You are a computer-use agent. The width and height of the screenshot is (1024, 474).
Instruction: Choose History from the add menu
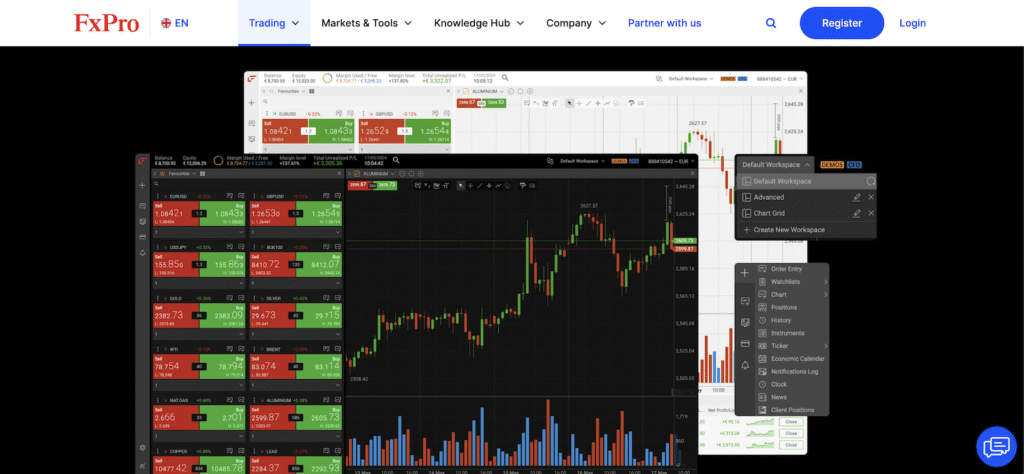tap(780, 320)
